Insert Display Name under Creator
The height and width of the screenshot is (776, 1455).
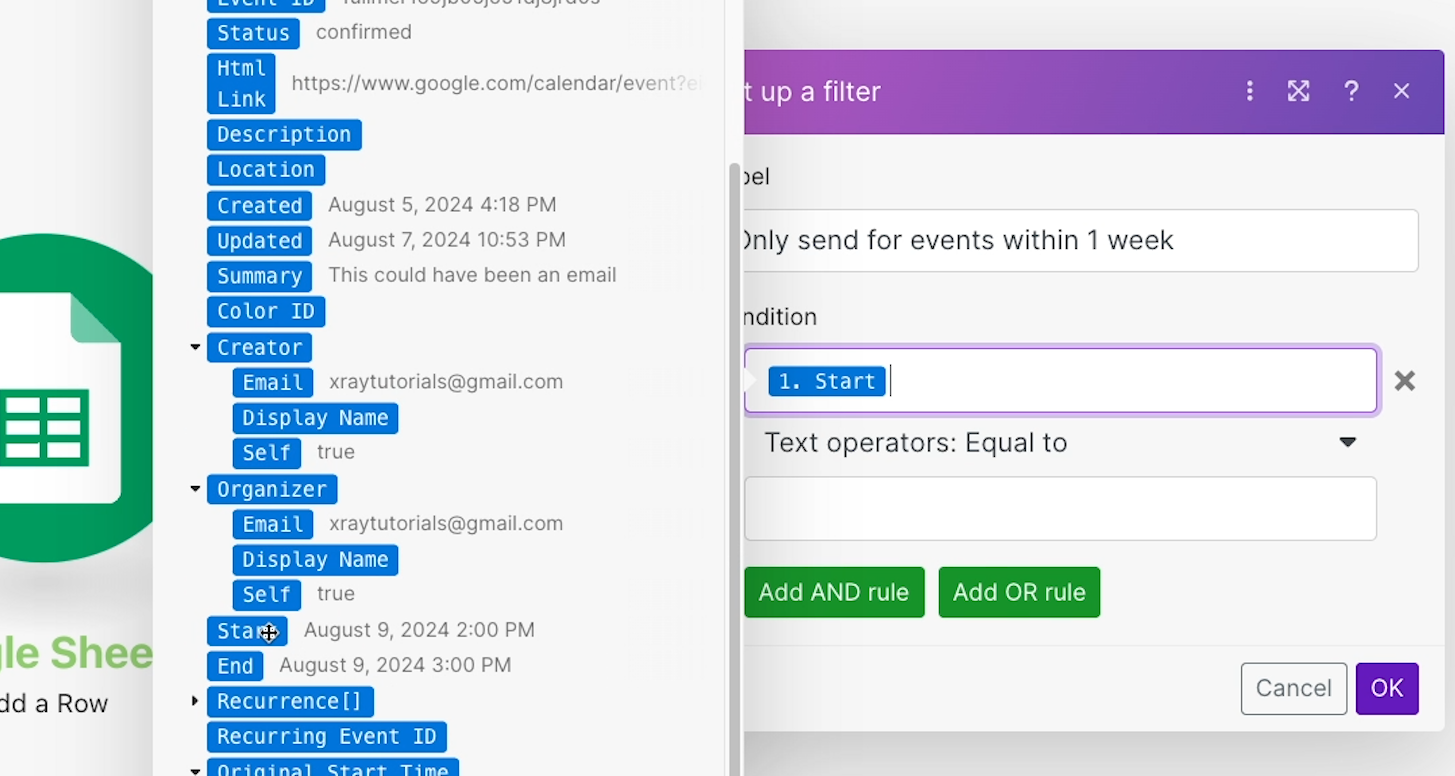click(x=315, y=418)
